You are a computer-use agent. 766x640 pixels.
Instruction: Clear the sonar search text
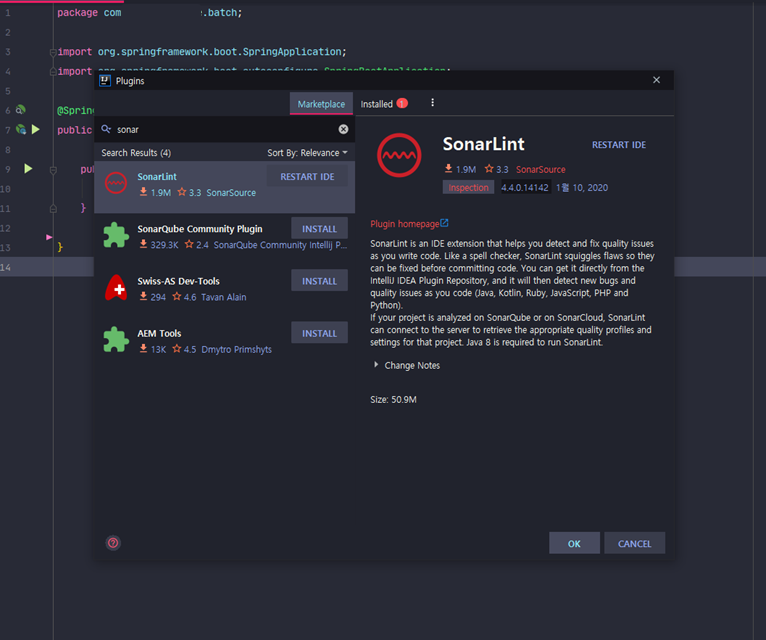(x=343, y=129)
